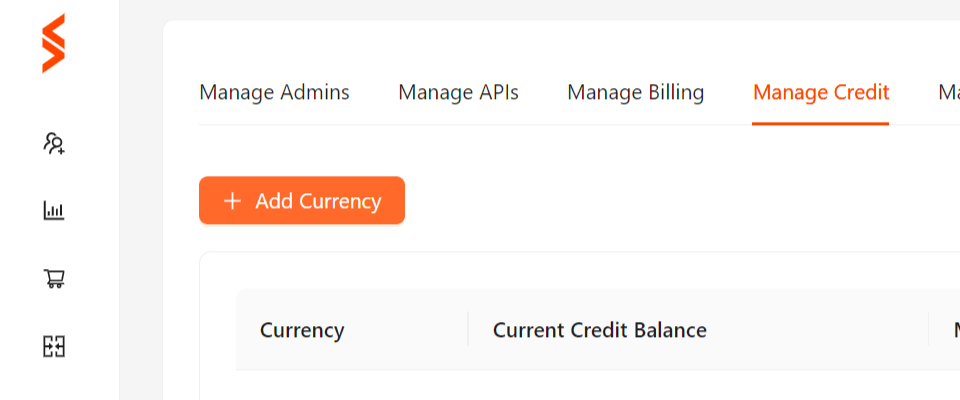The width and height of the screenshot is (960, 400).
Task: Open the add user sidebar icon
Action: tap(54, 143)
